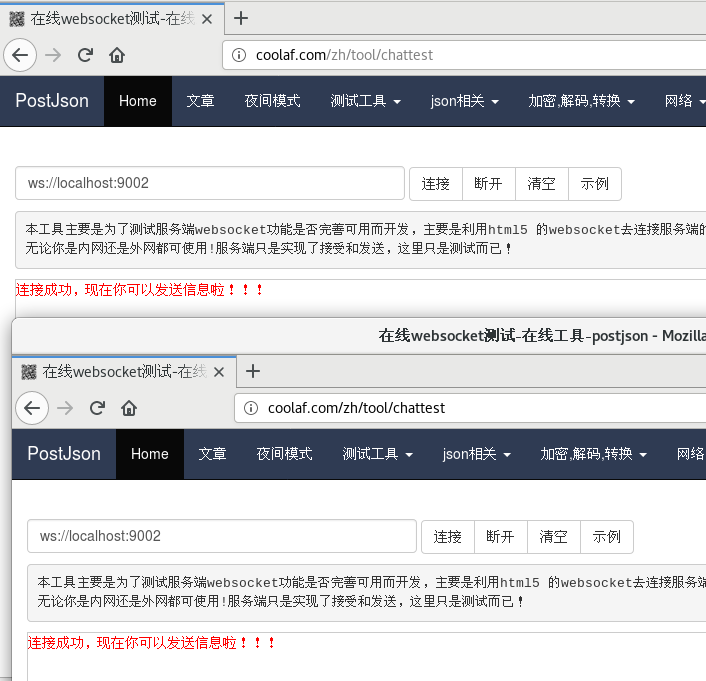Click the address bar URL in rear window

[344, 55]
